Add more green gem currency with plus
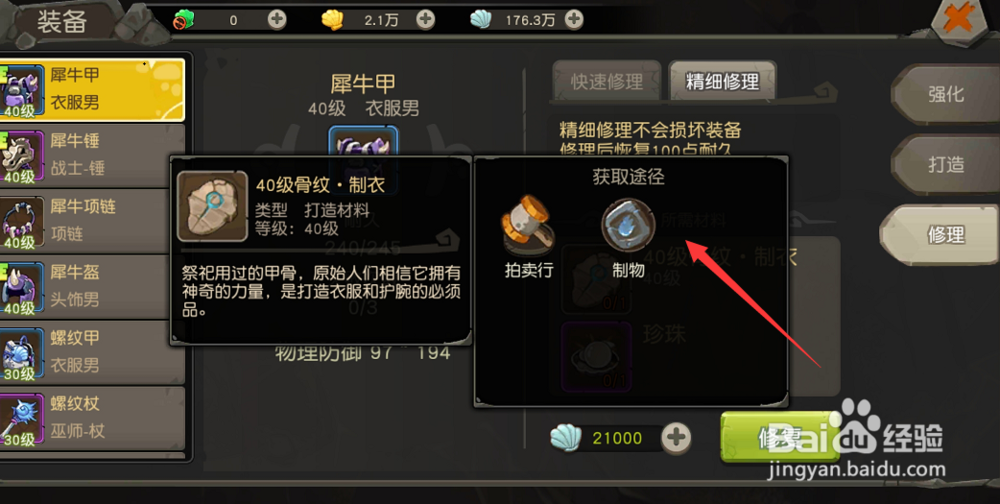Viewport: 1000px width, 504px height. [x=277, y=20]
